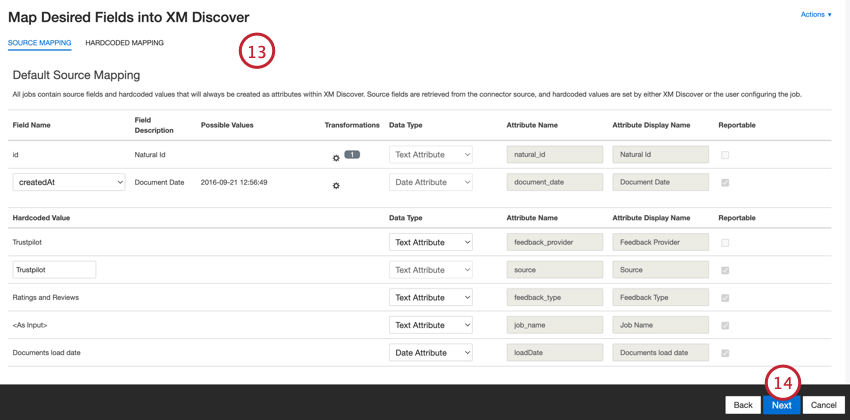Open the createdAt field name dropdown
Image resolution: width=850 pixels, height=420 pixels.
pyautogui.click(x=69, y=182)
